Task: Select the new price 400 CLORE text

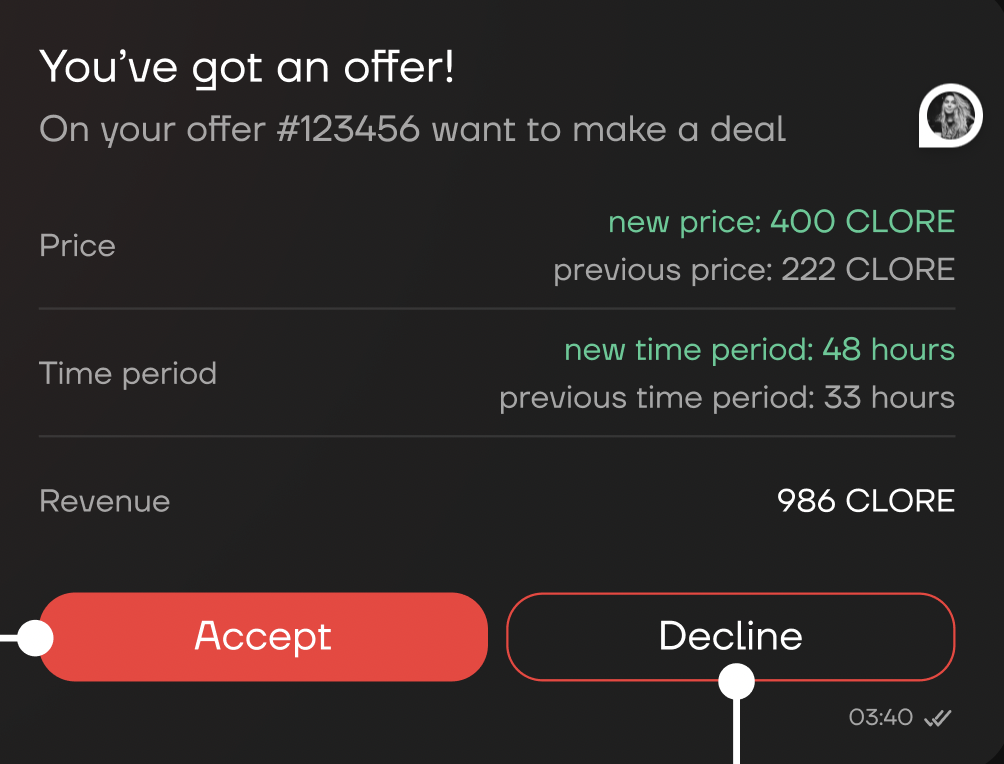Action: pyautogui.click(x=781, y=221)
